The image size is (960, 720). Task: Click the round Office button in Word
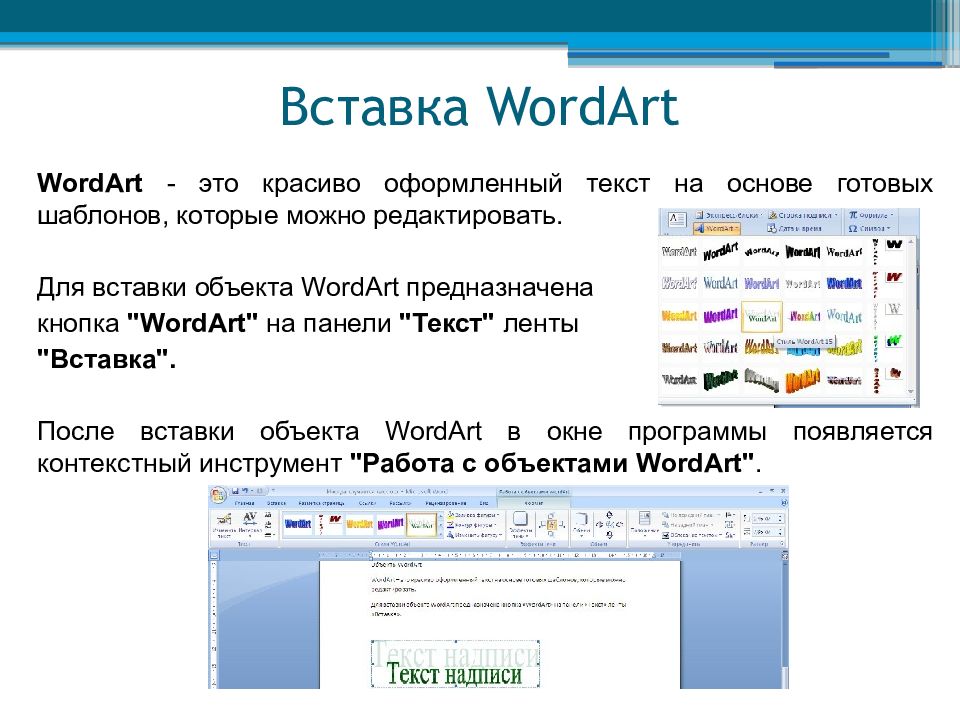218,495
